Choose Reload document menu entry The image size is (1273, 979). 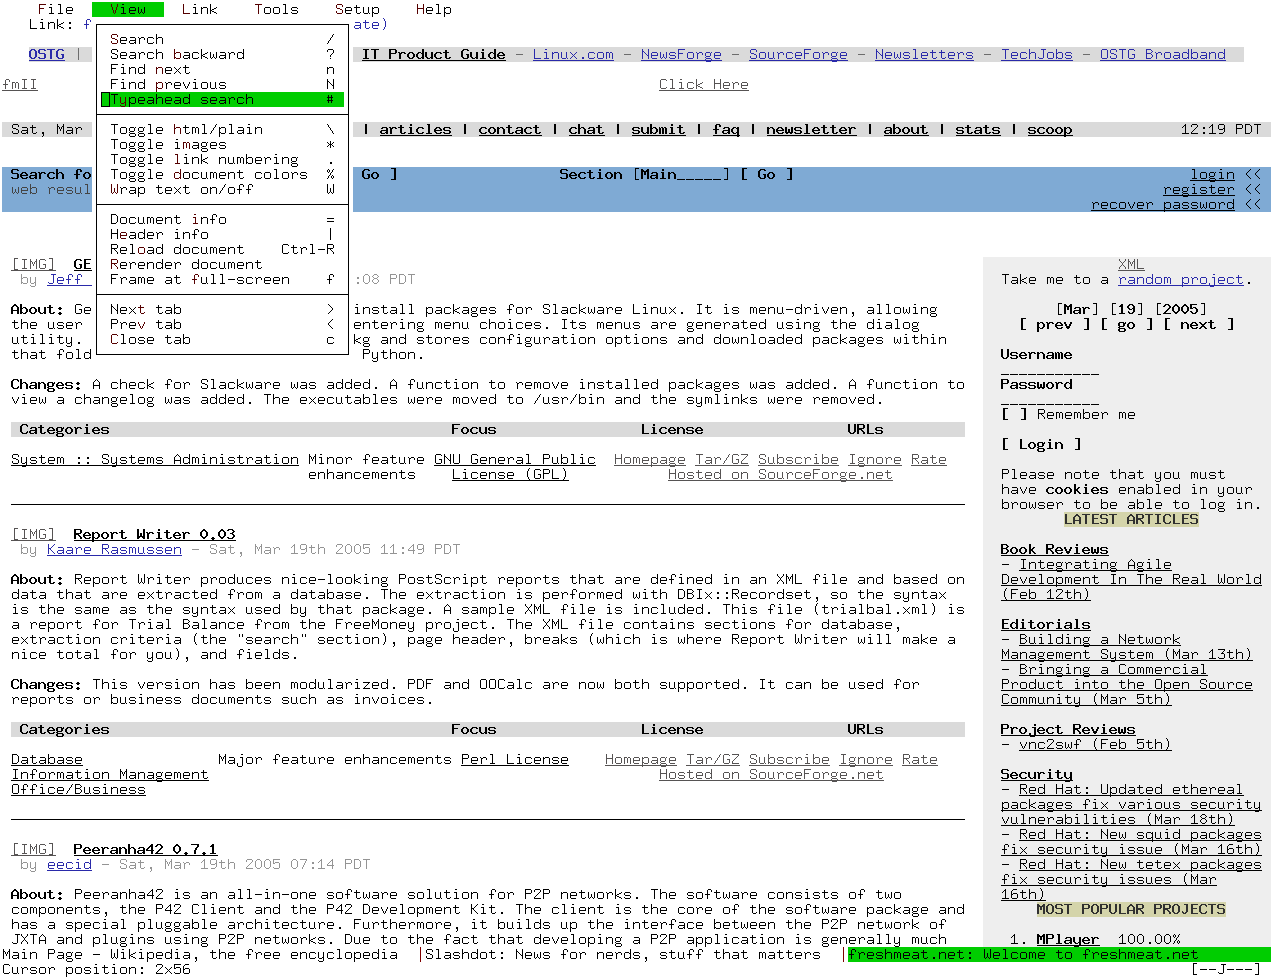point(222,250)
